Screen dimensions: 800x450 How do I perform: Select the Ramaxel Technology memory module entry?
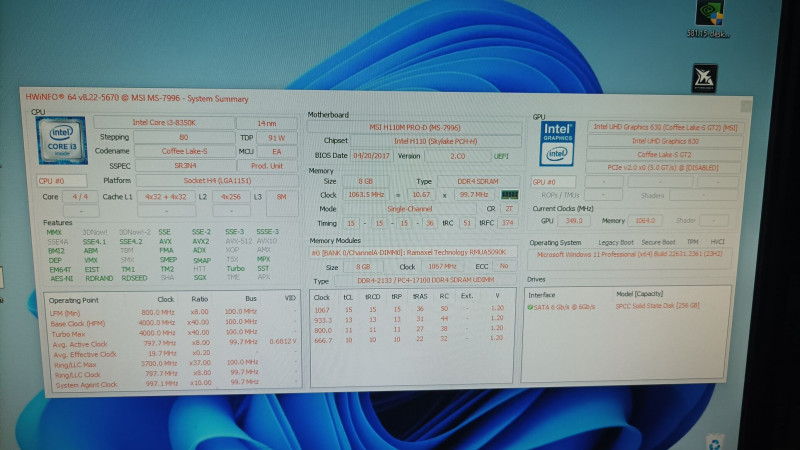412,252
